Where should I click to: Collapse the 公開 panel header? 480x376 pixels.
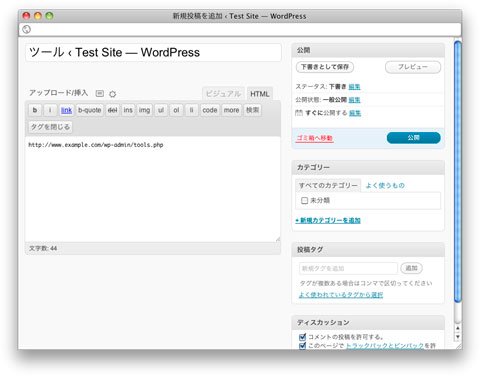(x=368, y=50)
